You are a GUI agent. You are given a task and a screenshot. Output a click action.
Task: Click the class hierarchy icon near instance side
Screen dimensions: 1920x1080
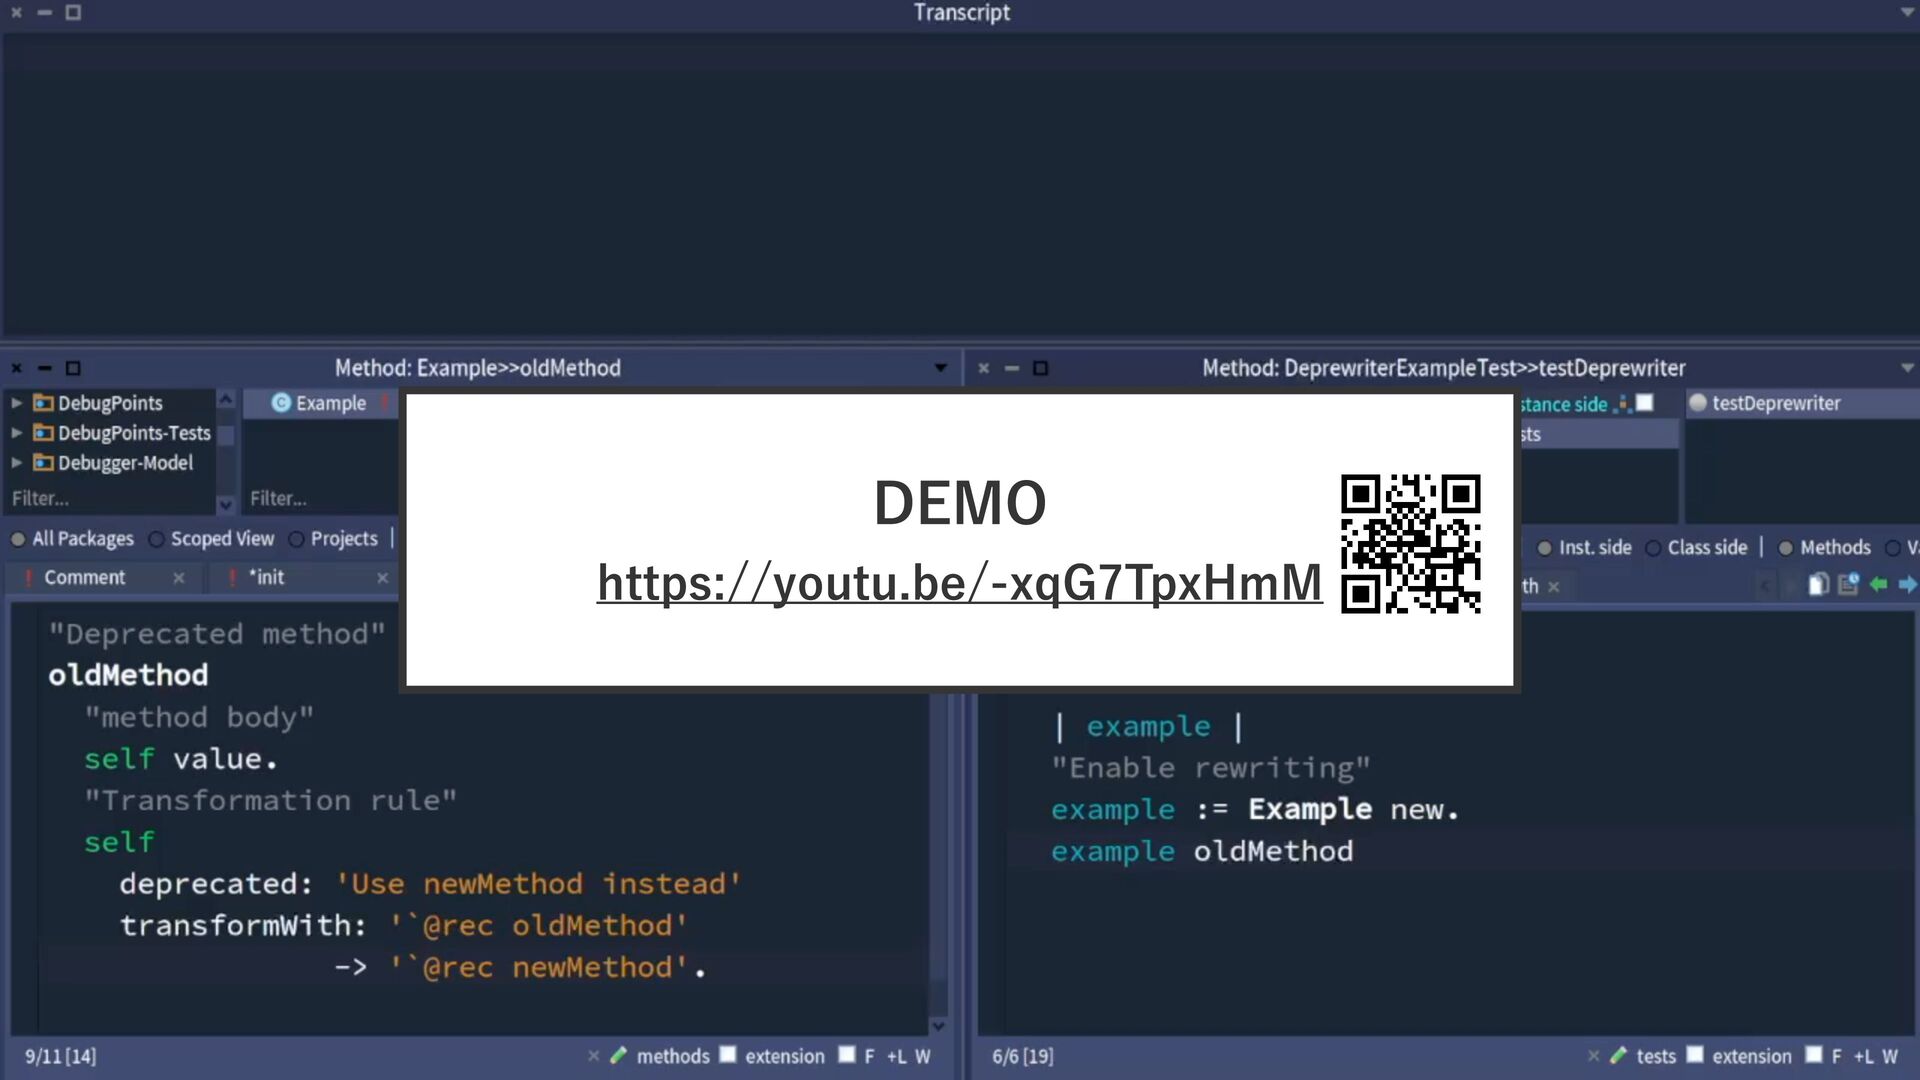[1623, 404]
